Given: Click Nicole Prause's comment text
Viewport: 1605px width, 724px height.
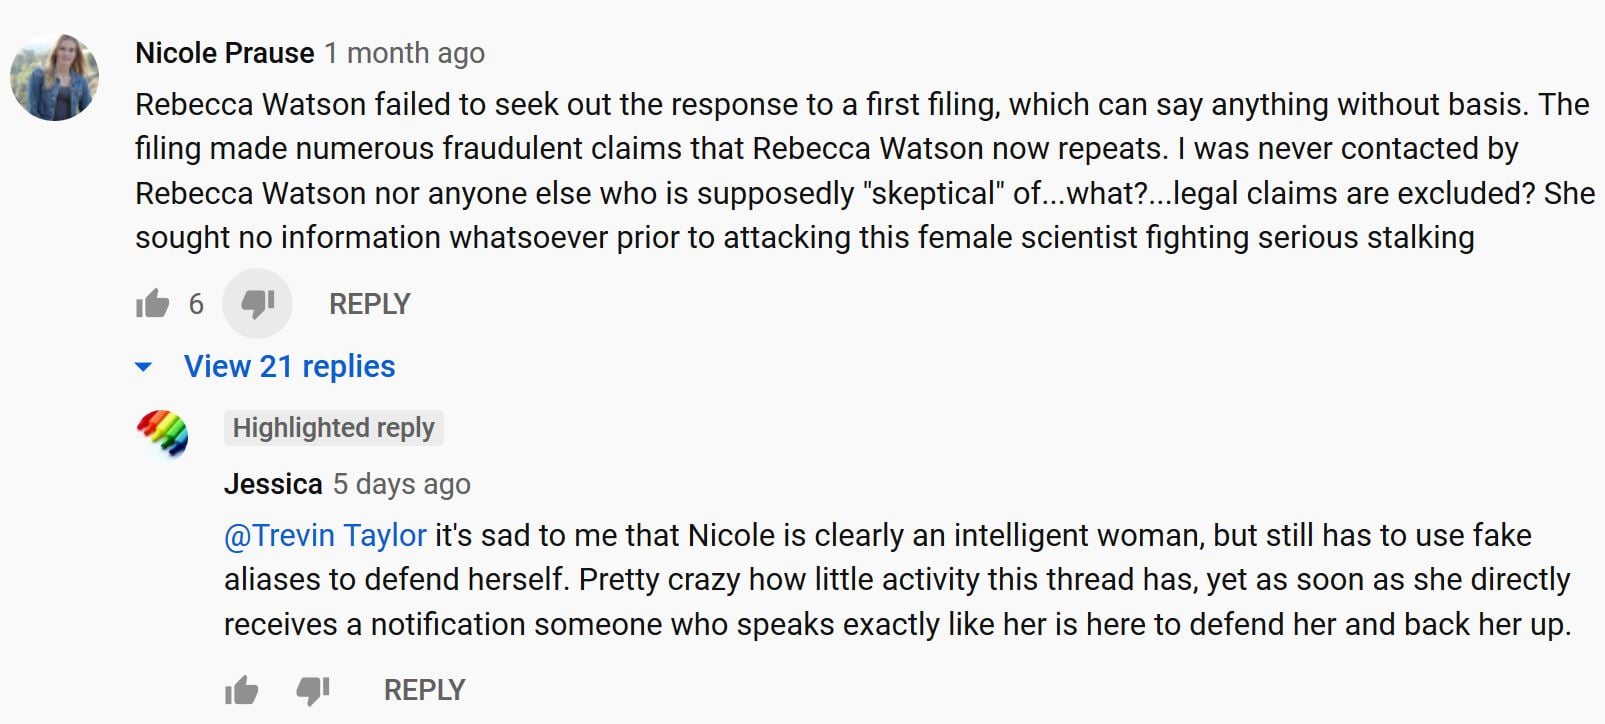Looking at the screenshot, I should pos(800,170).
